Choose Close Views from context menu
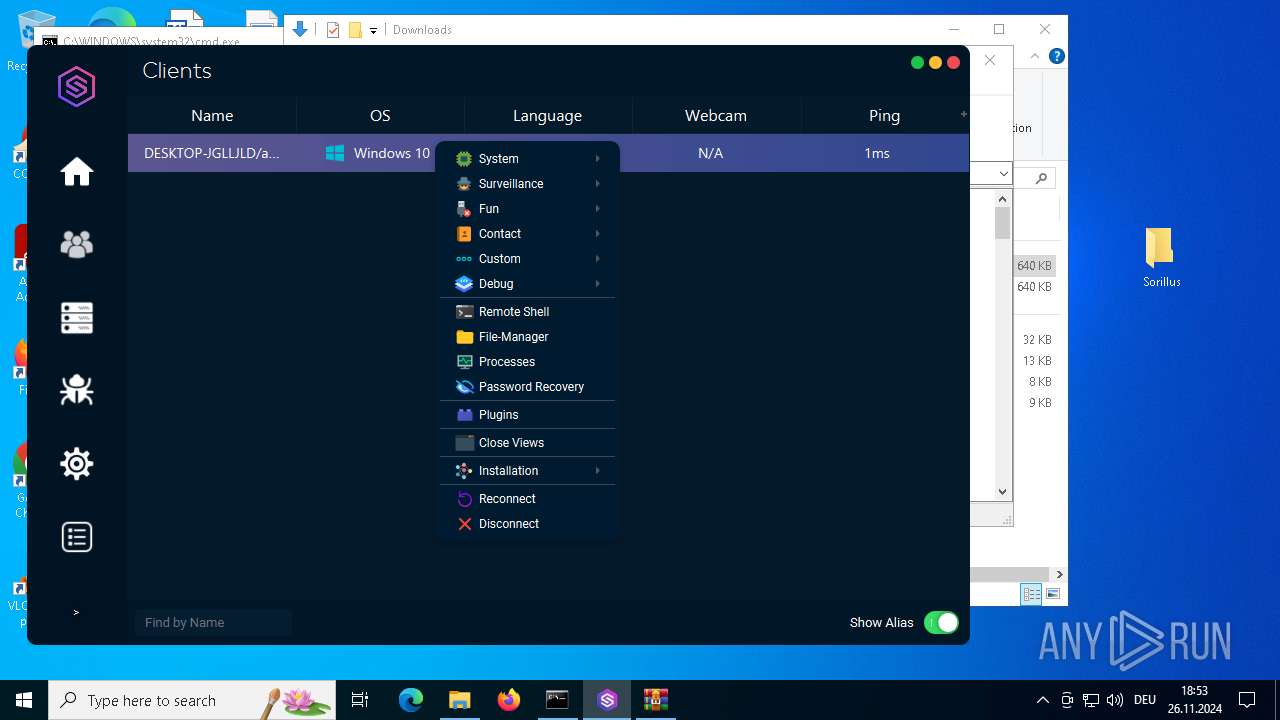This screenshot has width=1280, height=720. (528, 443)
